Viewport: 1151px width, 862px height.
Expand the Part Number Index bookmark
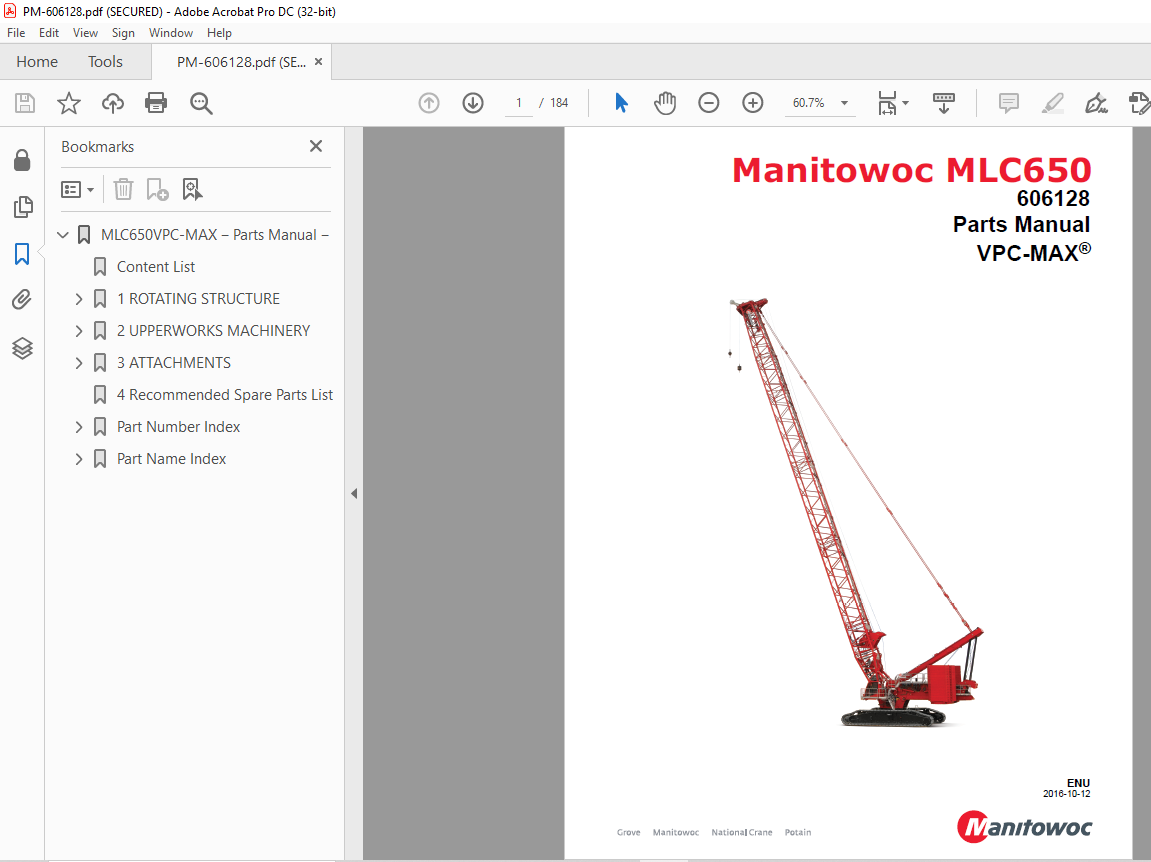click(x=79, y=427)
